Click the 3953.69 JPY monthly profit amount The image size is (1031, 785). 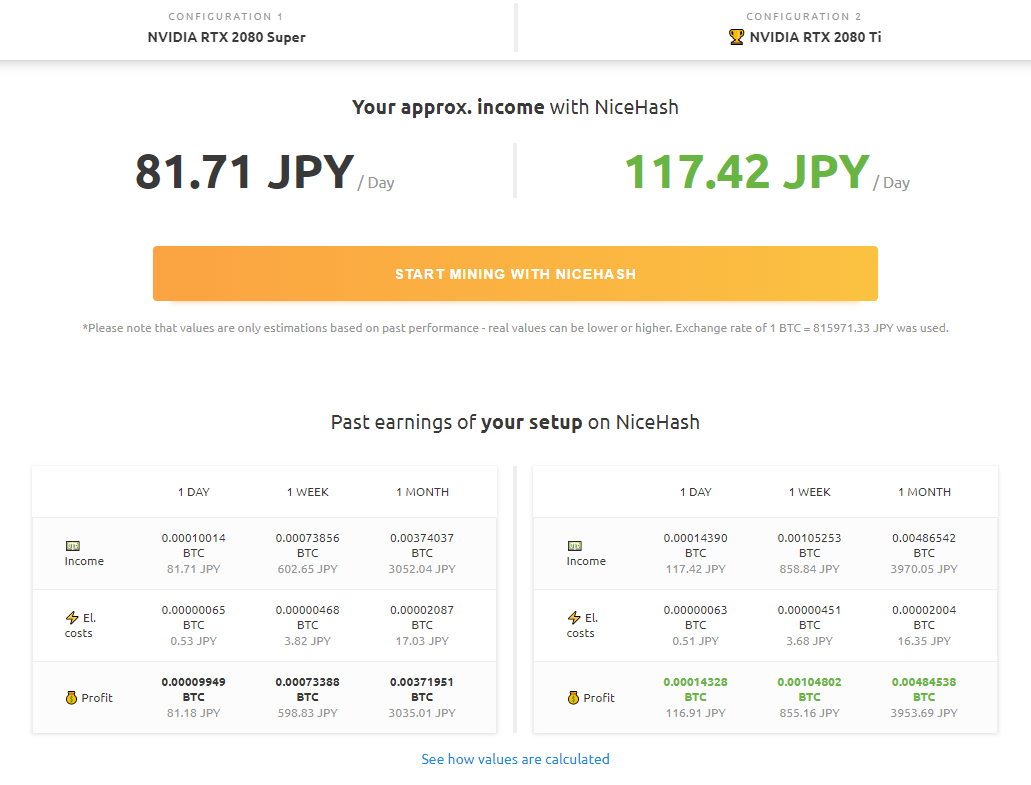[924, 713]
